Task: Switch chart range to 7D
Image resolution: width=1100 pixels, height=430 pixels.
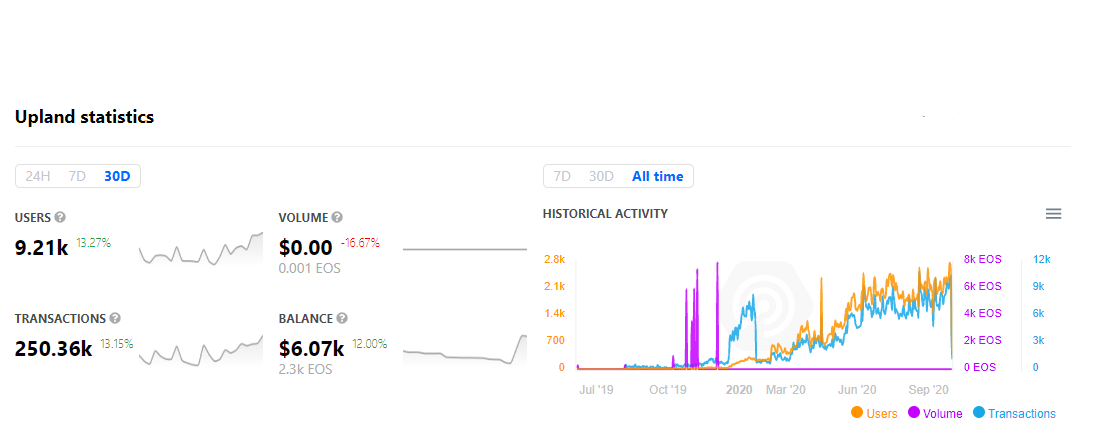Action: click(x=563, y=176)
